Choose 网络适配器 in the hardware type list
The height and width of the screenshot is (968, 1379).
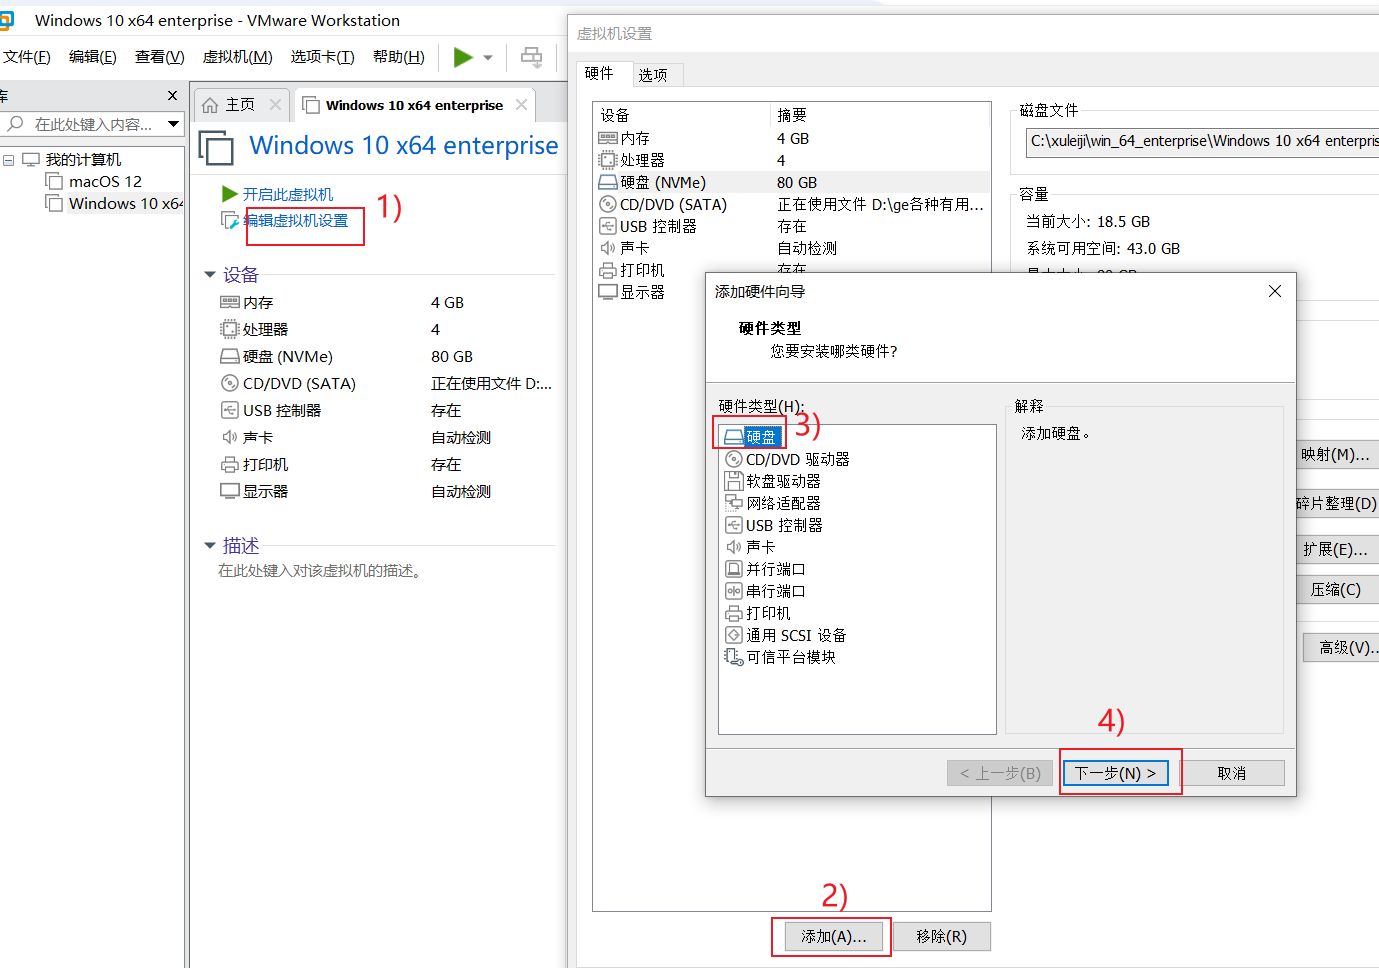782,503
